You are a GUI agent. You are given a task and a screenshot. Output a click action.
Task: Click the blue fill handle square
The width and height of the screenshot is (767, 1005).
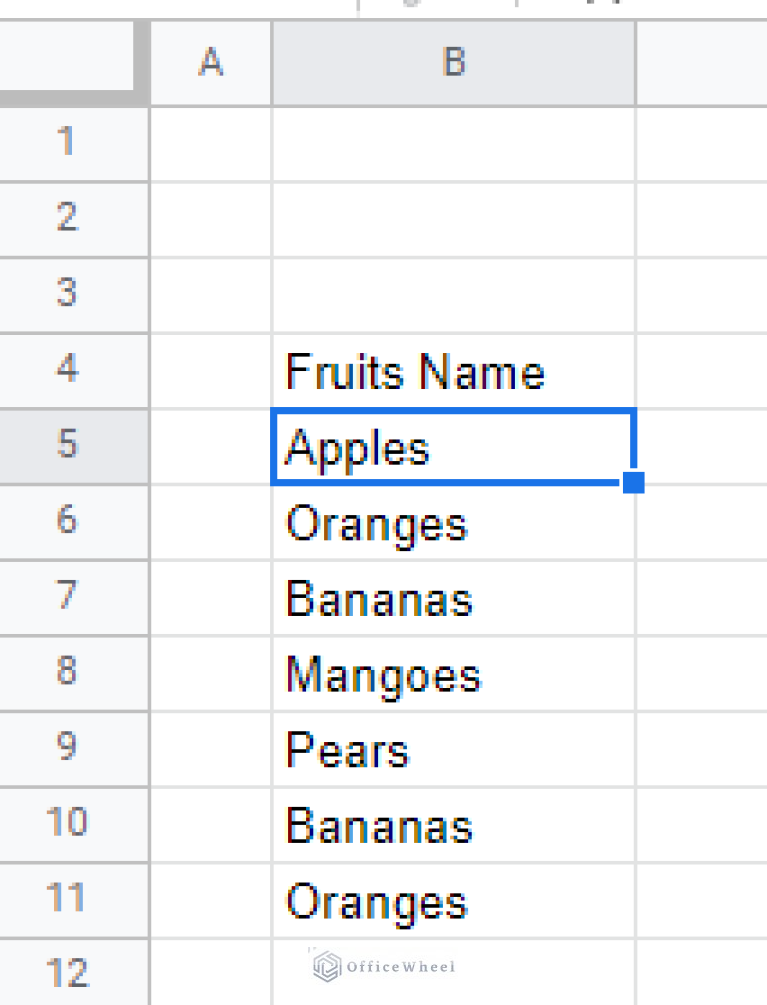[x=633, y=483]
